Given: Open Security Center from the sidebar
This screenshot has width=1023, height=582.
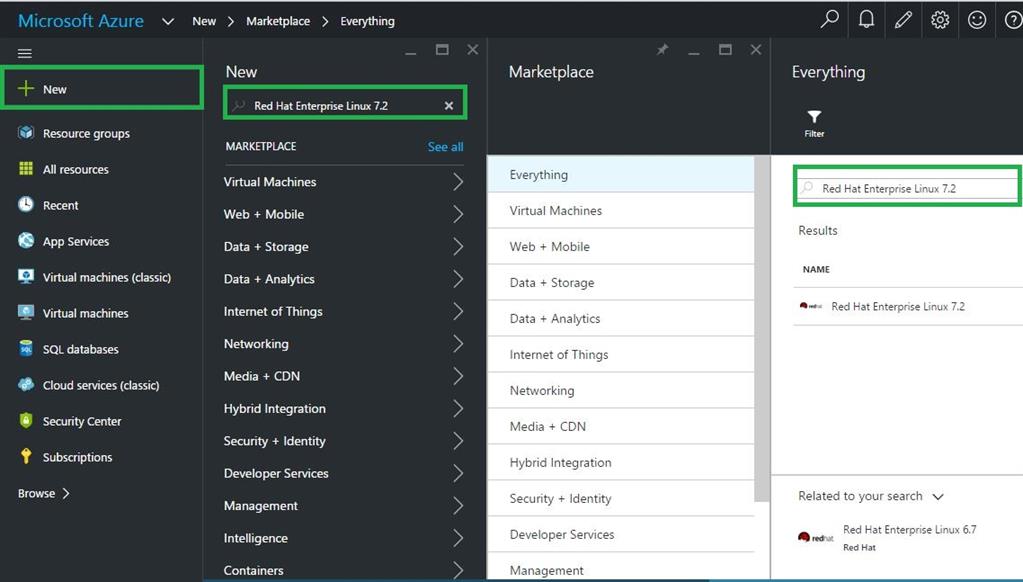Looking at the screenshot, I should (x=81, y=421).
